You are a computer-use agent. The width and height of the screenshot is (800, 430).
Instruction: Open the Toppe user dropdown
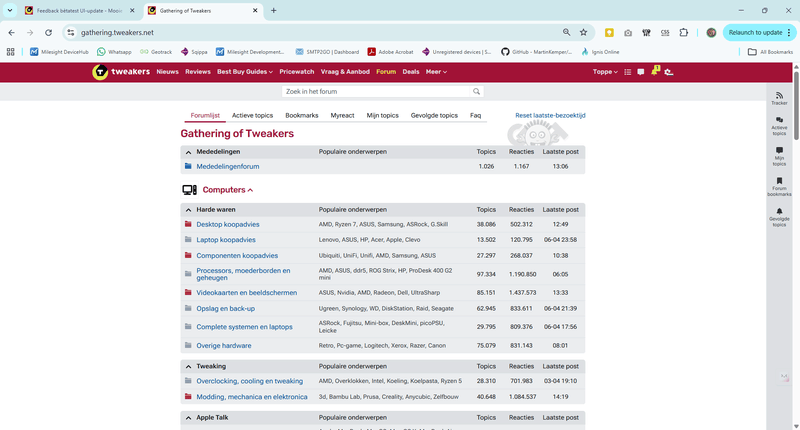click(605, 72)
